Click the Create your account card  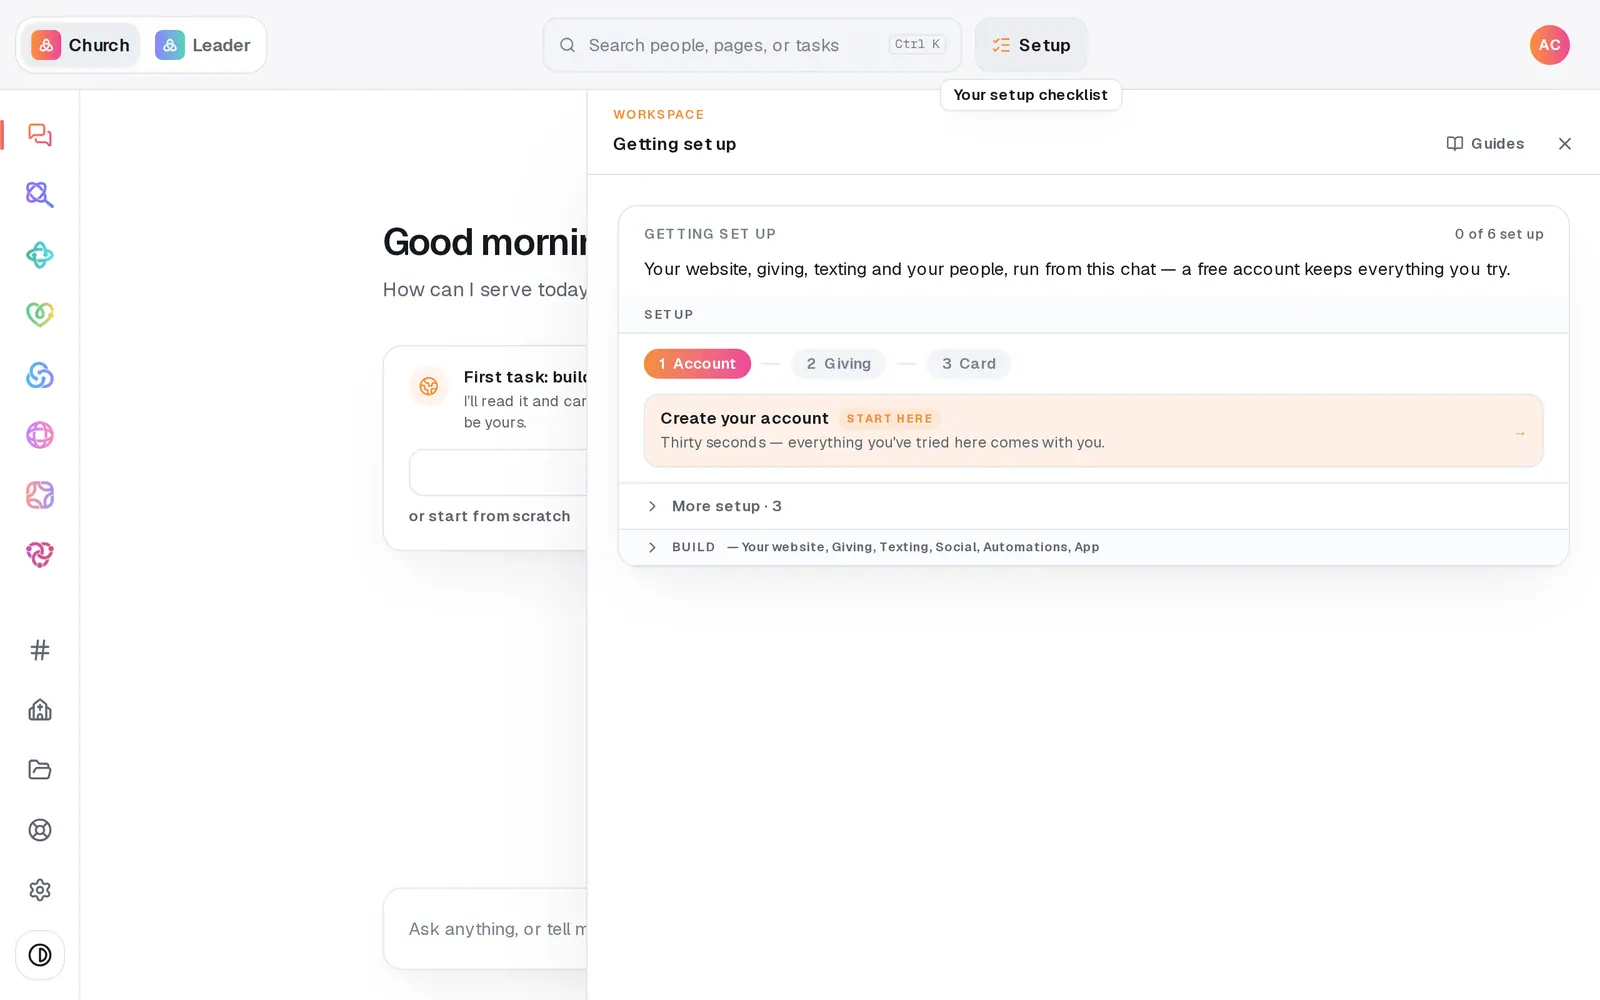[x=1093, y=430]
